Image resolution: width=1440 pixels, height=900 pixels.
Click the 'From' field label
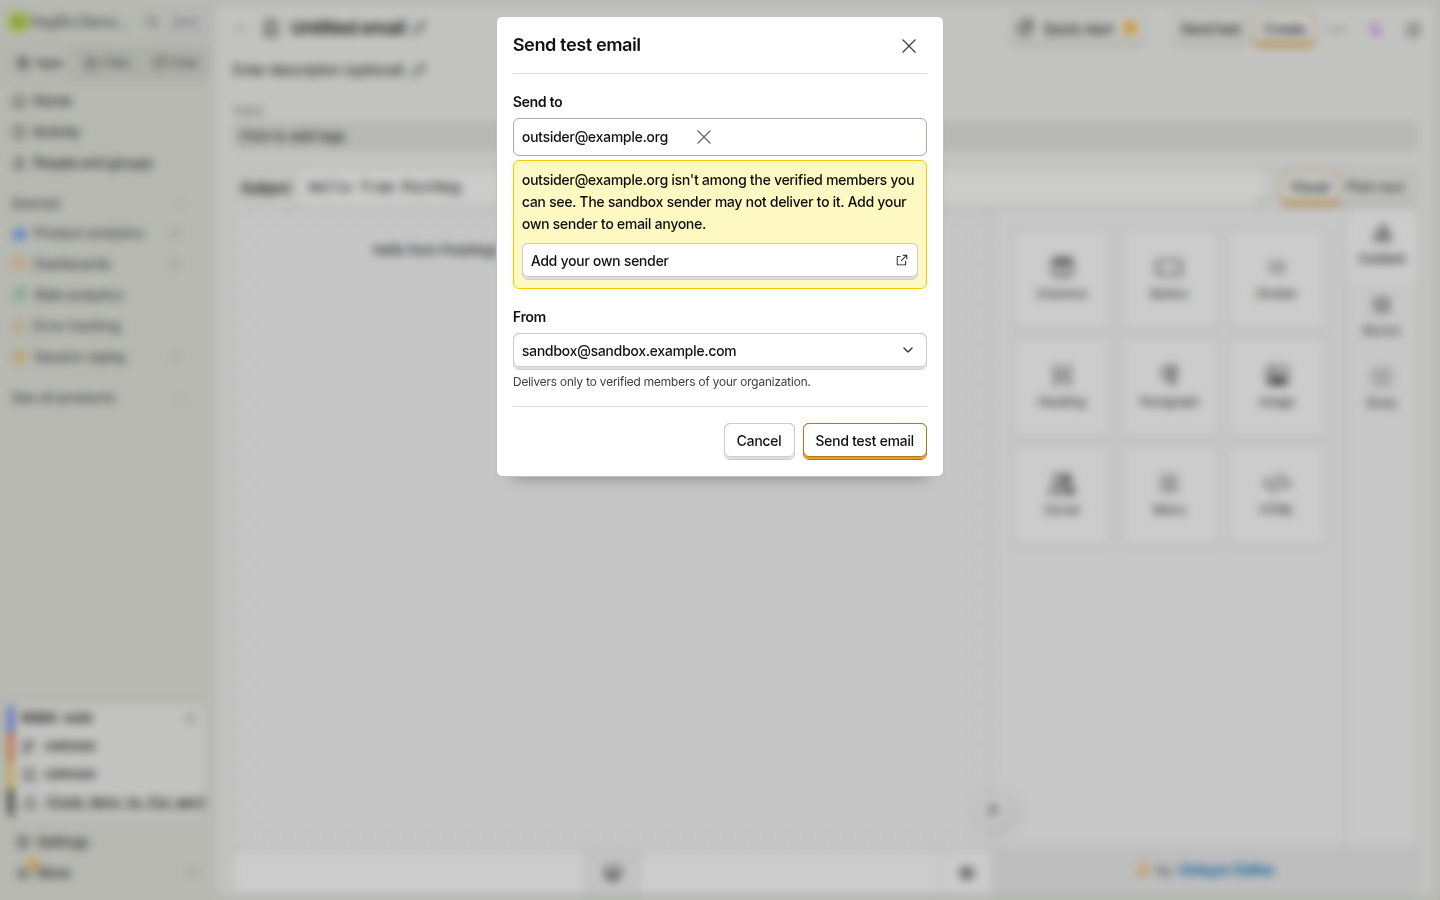click(529, 317)
